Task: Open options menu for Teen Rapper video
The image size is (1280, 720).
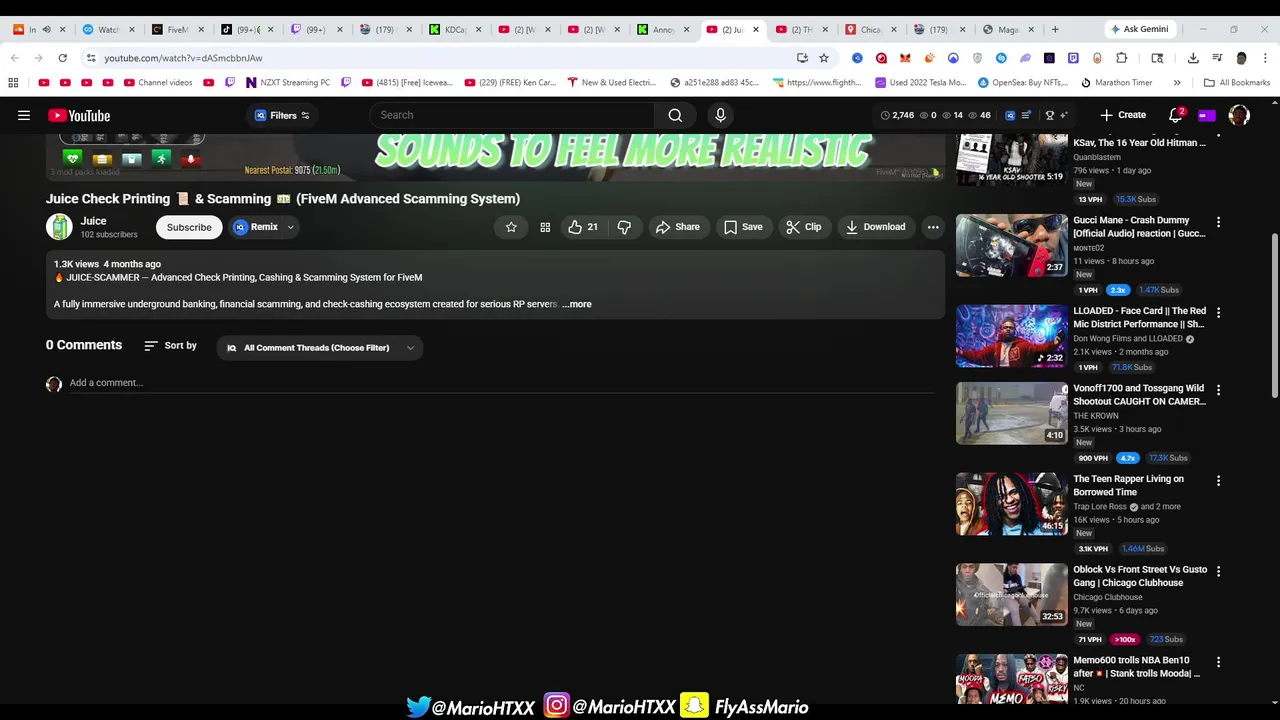Action: (x=1218, y=481)
